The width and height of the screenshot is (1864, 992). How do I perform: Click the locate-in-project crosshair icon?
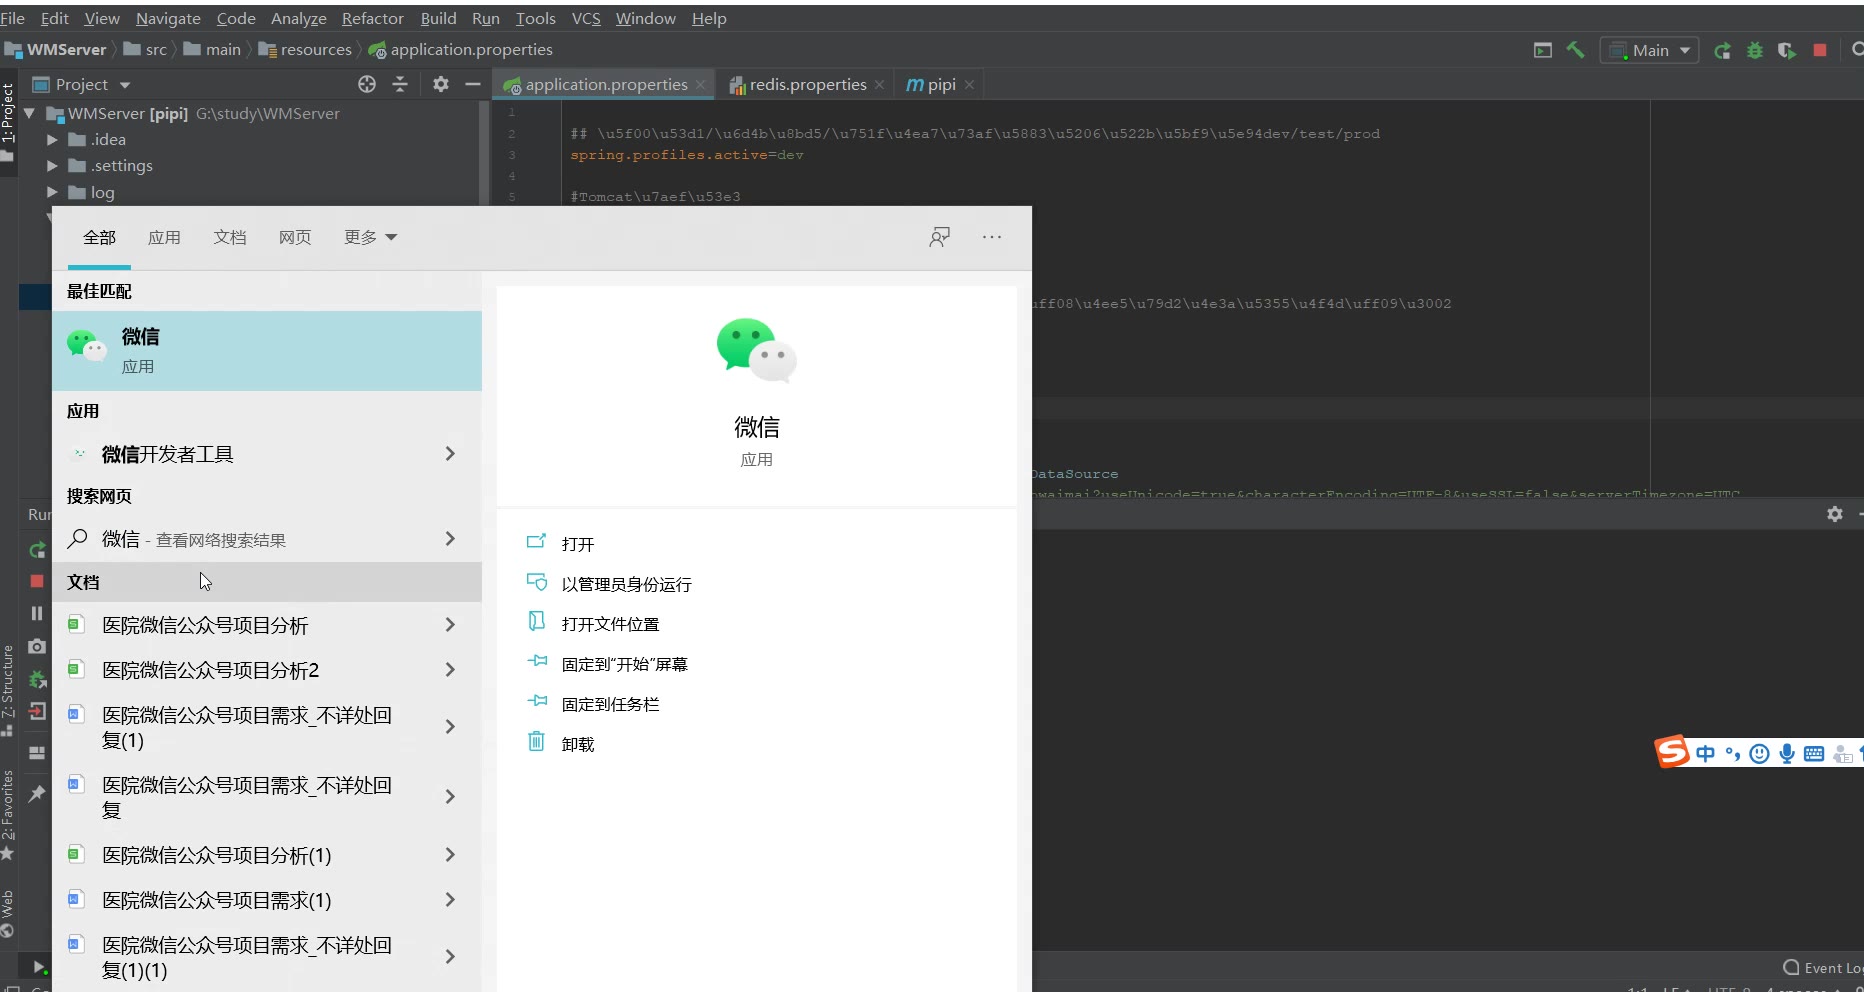pos(367,84)
